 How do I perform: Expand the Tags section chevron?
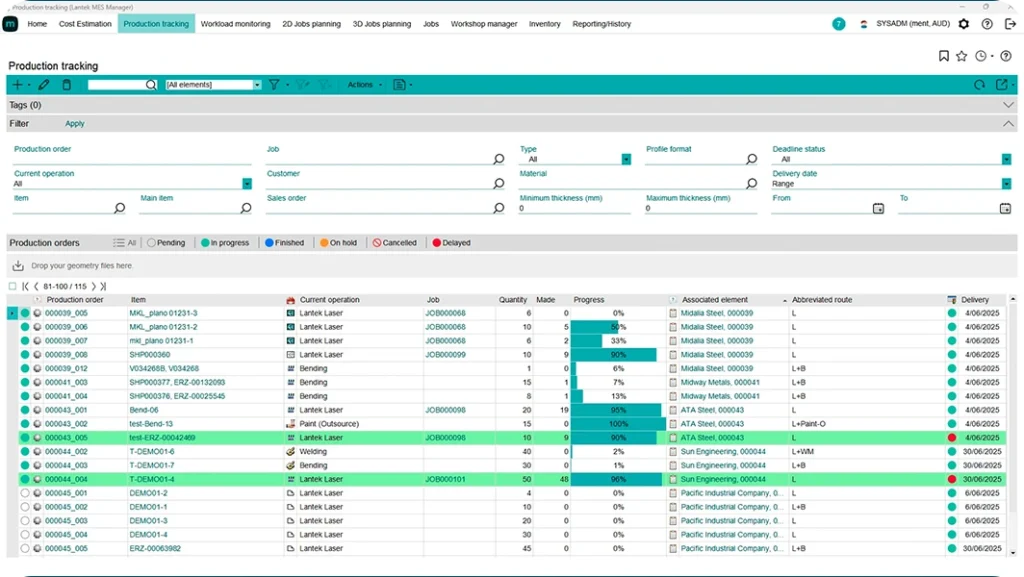click(x=1008, y=105)
